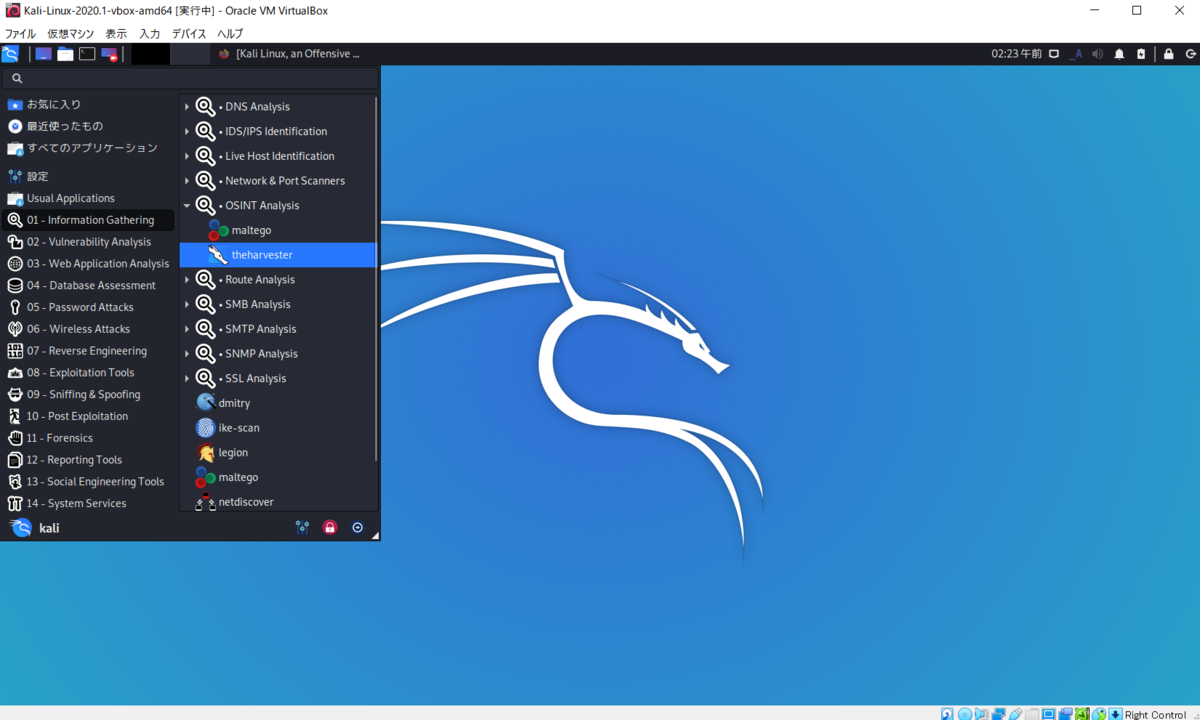Select 10 - Post Exploitation category
1200x720 pixels.
click(89, 416)
